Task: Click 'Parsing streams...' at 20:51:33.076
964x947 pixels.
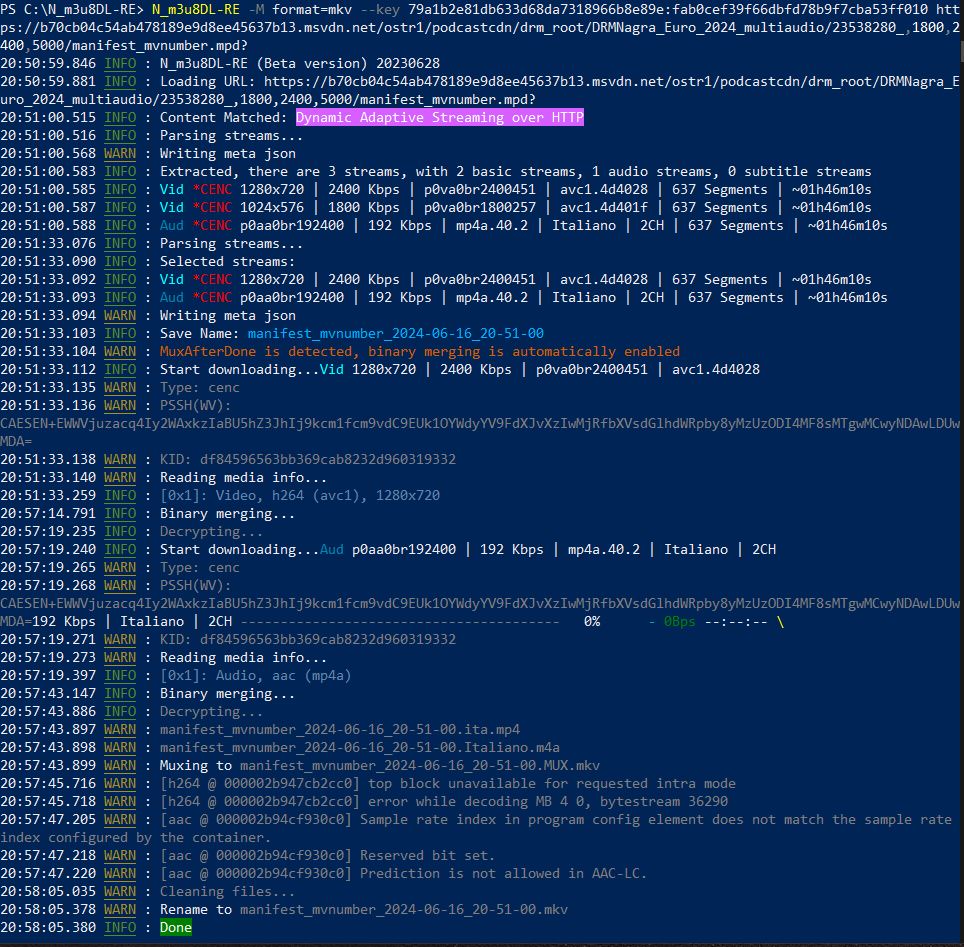Action: pos(232,244)
